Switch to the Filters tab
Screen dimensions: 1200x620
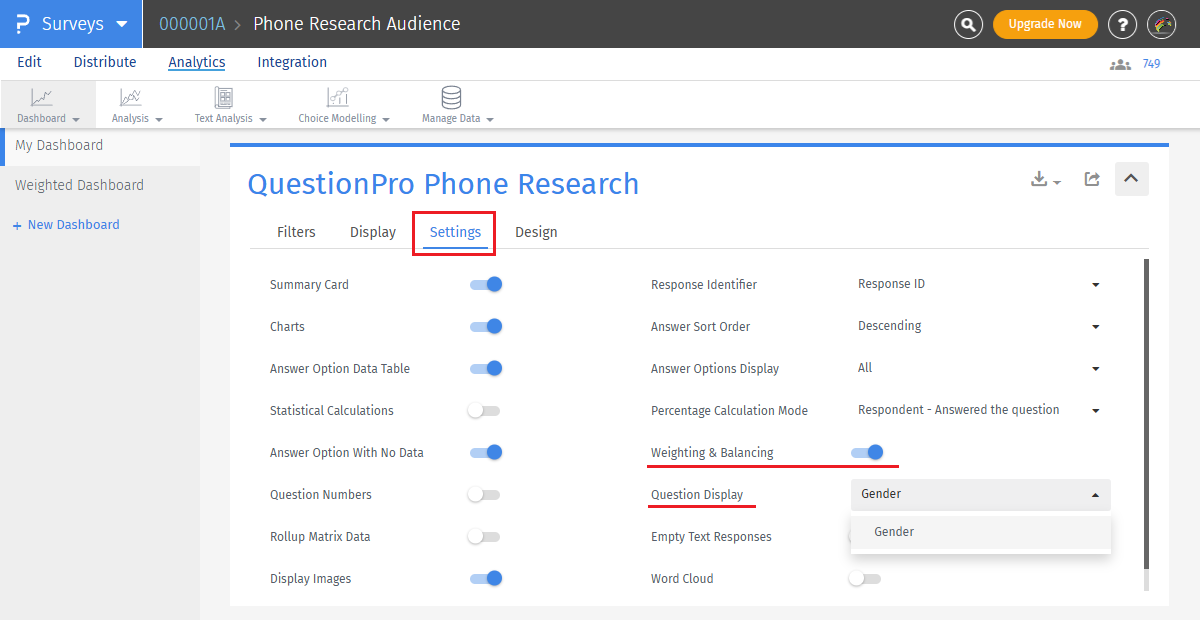click(x=296, y=232)
